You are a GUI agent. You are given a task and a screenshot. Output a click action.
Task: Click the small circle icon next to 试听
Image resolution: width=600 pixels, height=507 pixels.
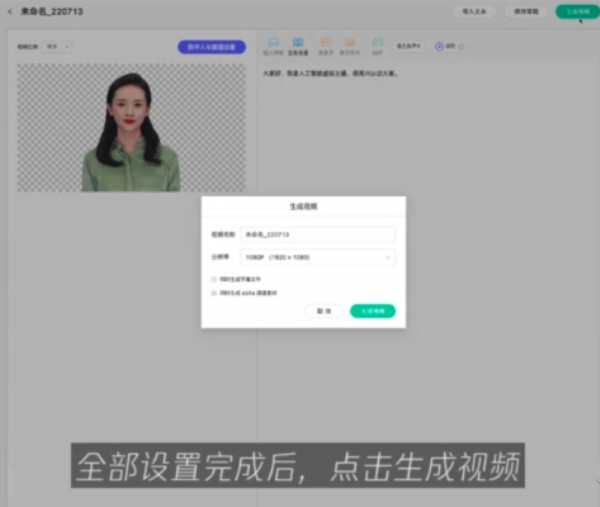click(461, 47)
